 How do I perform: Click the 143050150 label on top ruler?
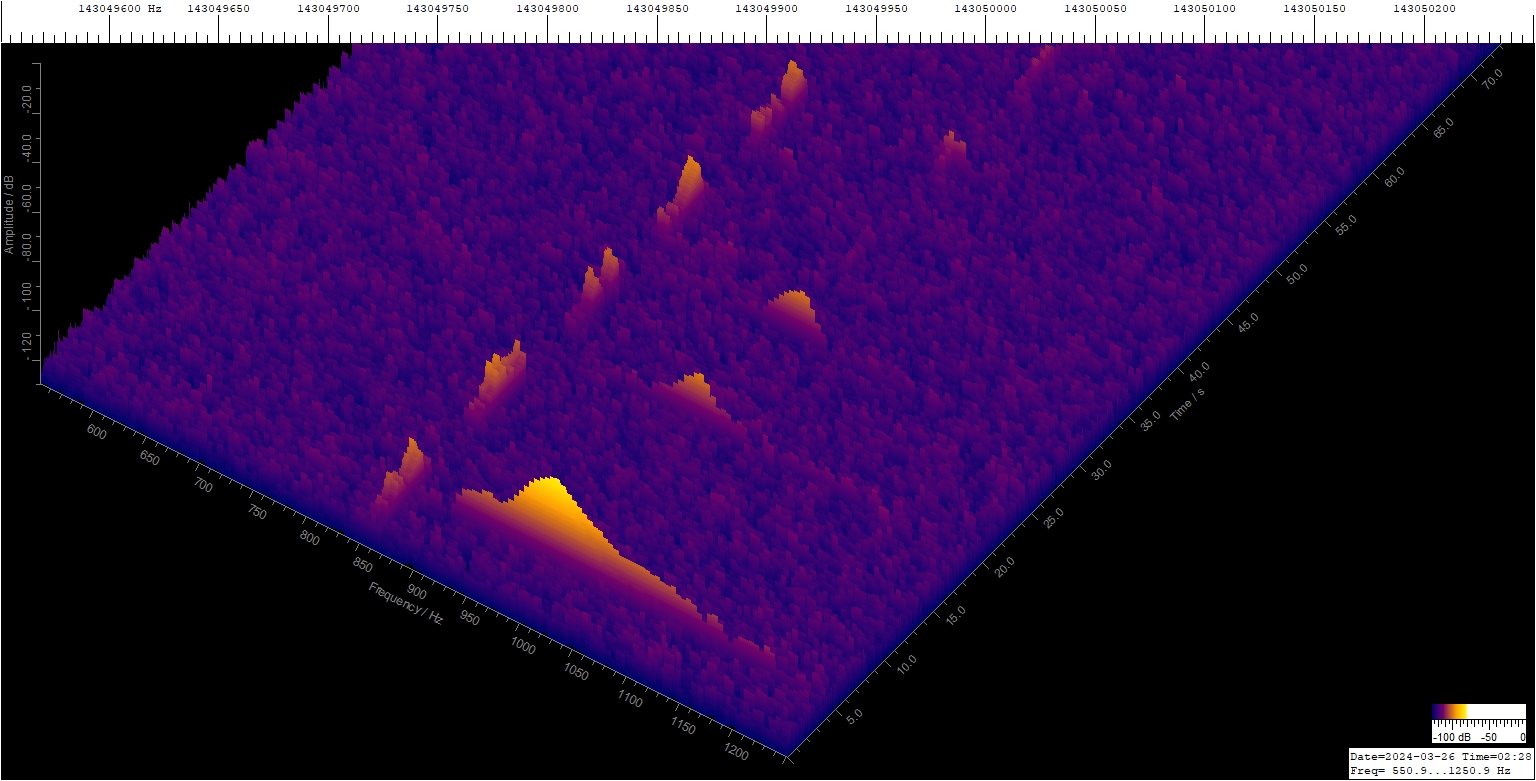point(1315,8)
